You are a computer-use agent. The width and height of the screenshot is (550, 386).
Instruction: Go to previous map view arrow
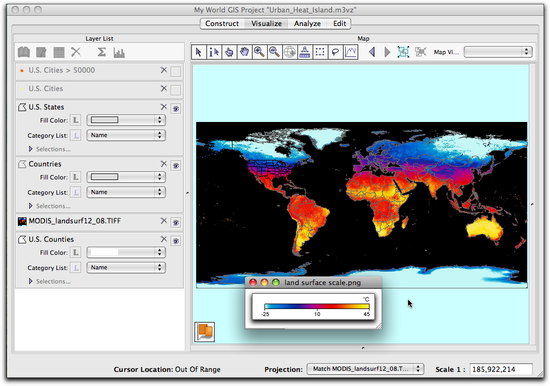(x=372, y=52)
